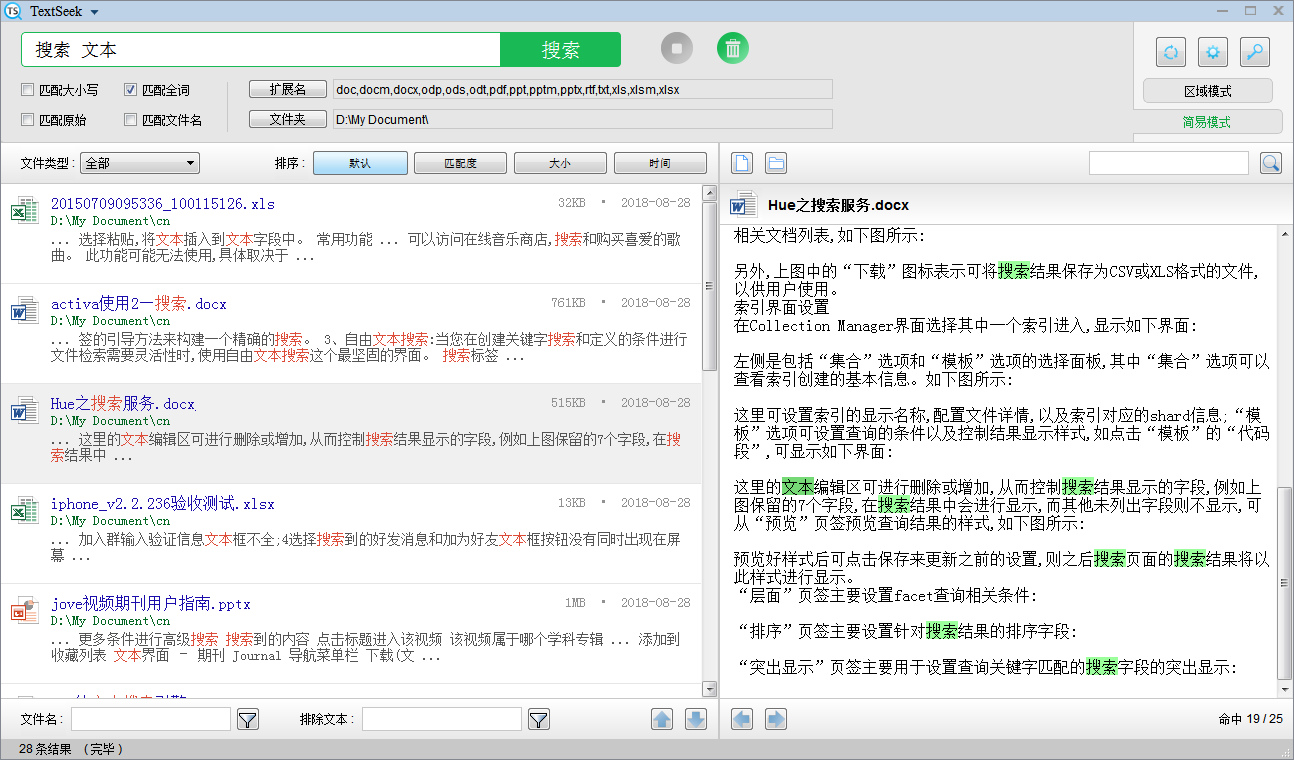Open activa使用2一搜索.docx file link
Screen dimensions: 1294x760
[139, 304]
